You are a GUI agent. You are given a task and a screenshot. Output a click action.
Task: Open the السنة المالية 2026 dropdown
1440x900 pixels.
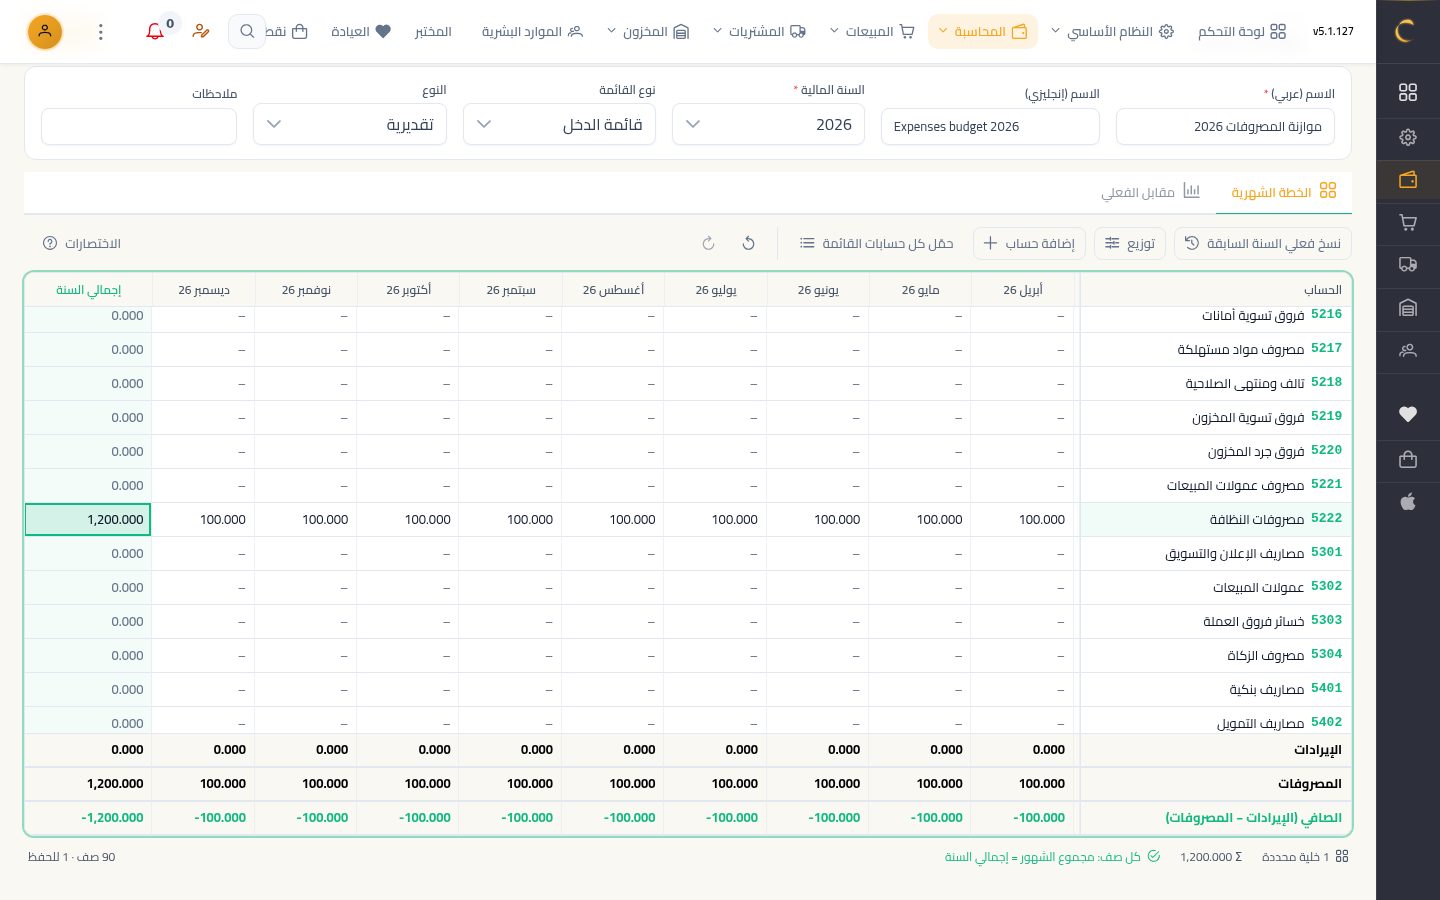768,124
